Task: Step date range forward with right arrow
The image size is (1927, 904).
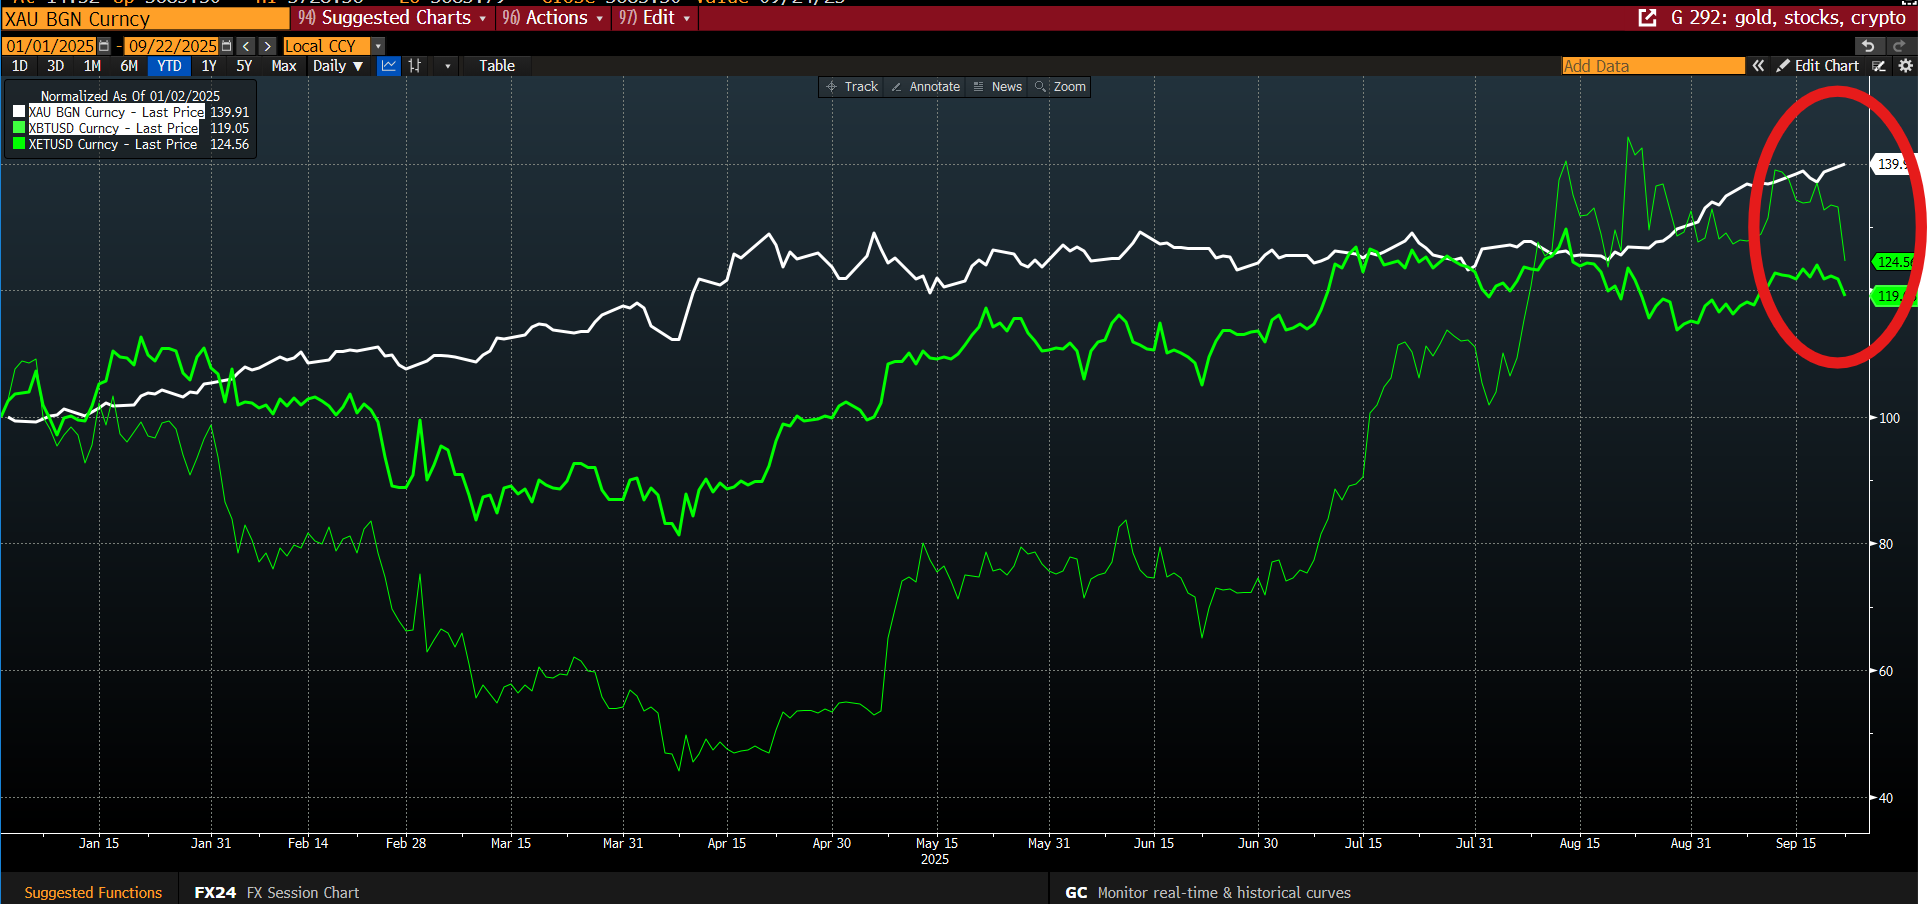Action: (267, 46)
